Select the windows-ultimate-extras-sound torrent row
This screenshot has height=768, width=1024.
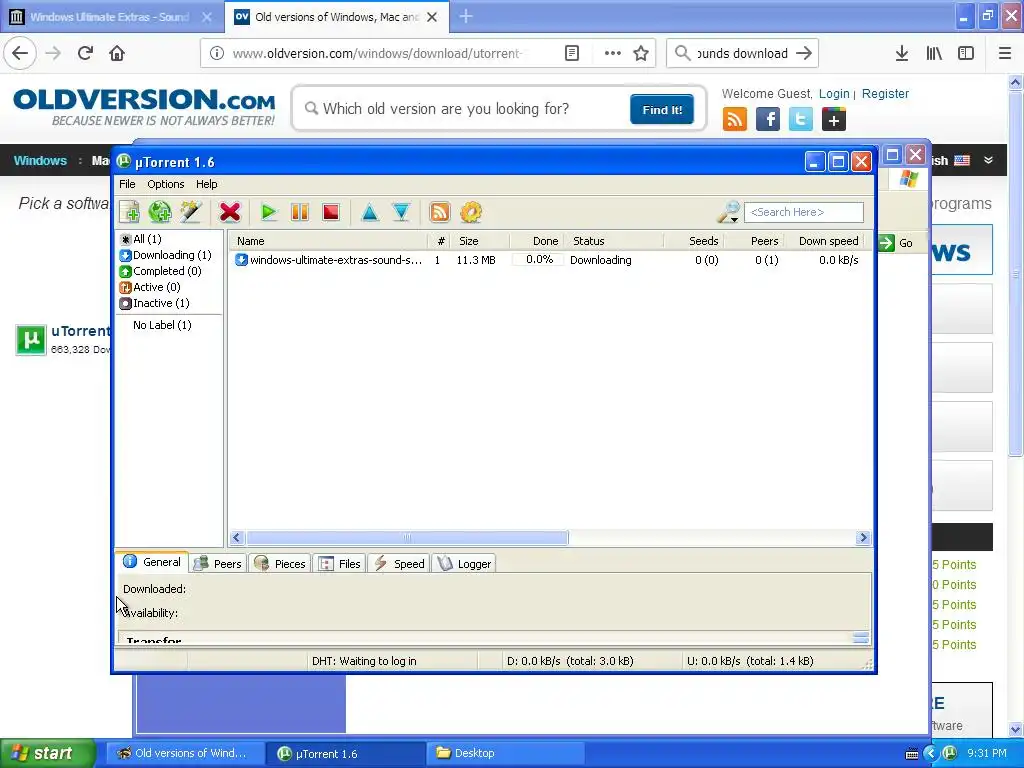click(549, 260)
